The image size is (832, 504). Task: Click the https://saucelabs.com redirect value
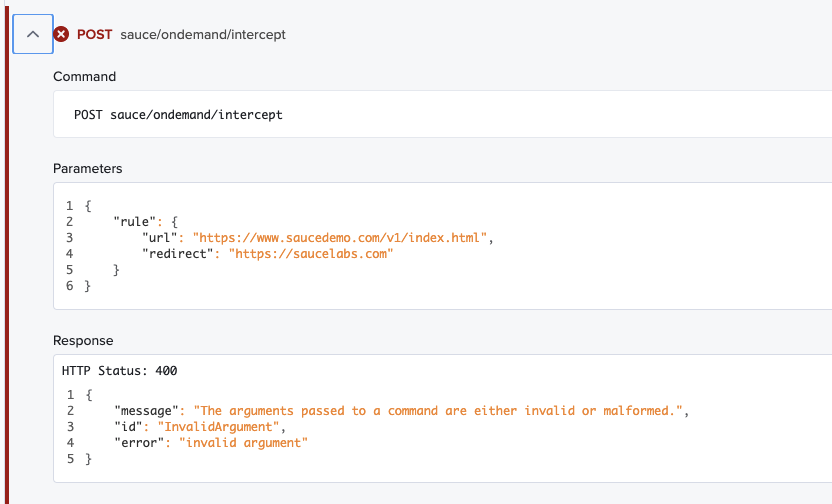311,254
